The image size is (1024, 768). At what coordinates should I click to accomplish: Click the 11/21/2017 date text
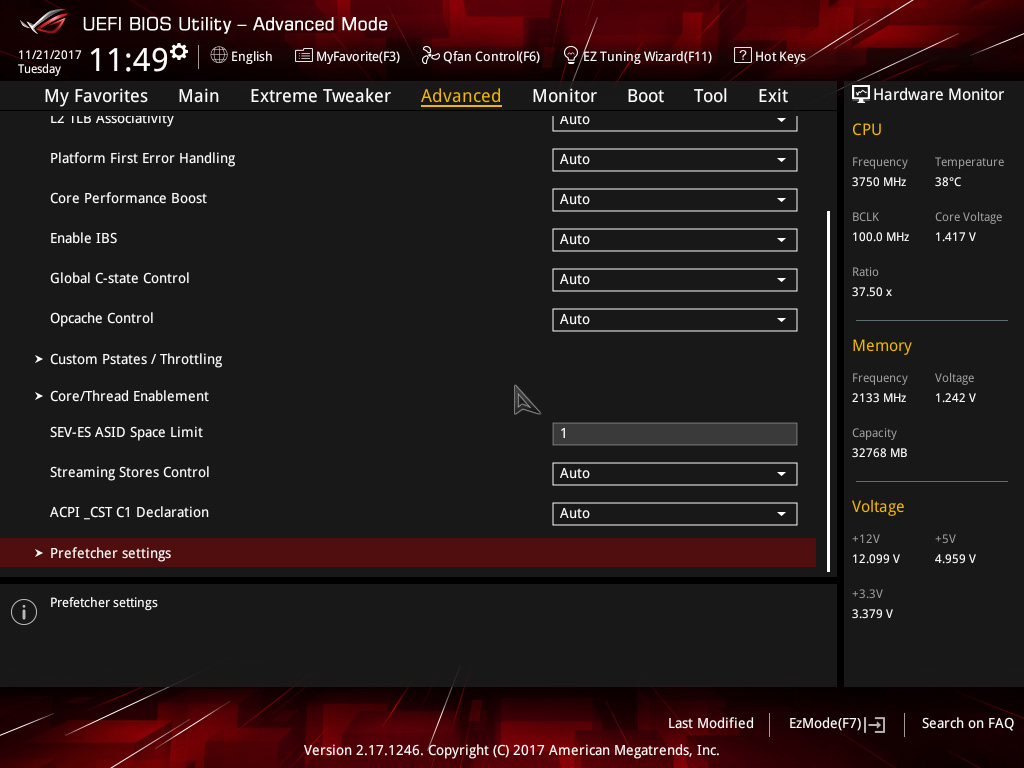[50, 54]
